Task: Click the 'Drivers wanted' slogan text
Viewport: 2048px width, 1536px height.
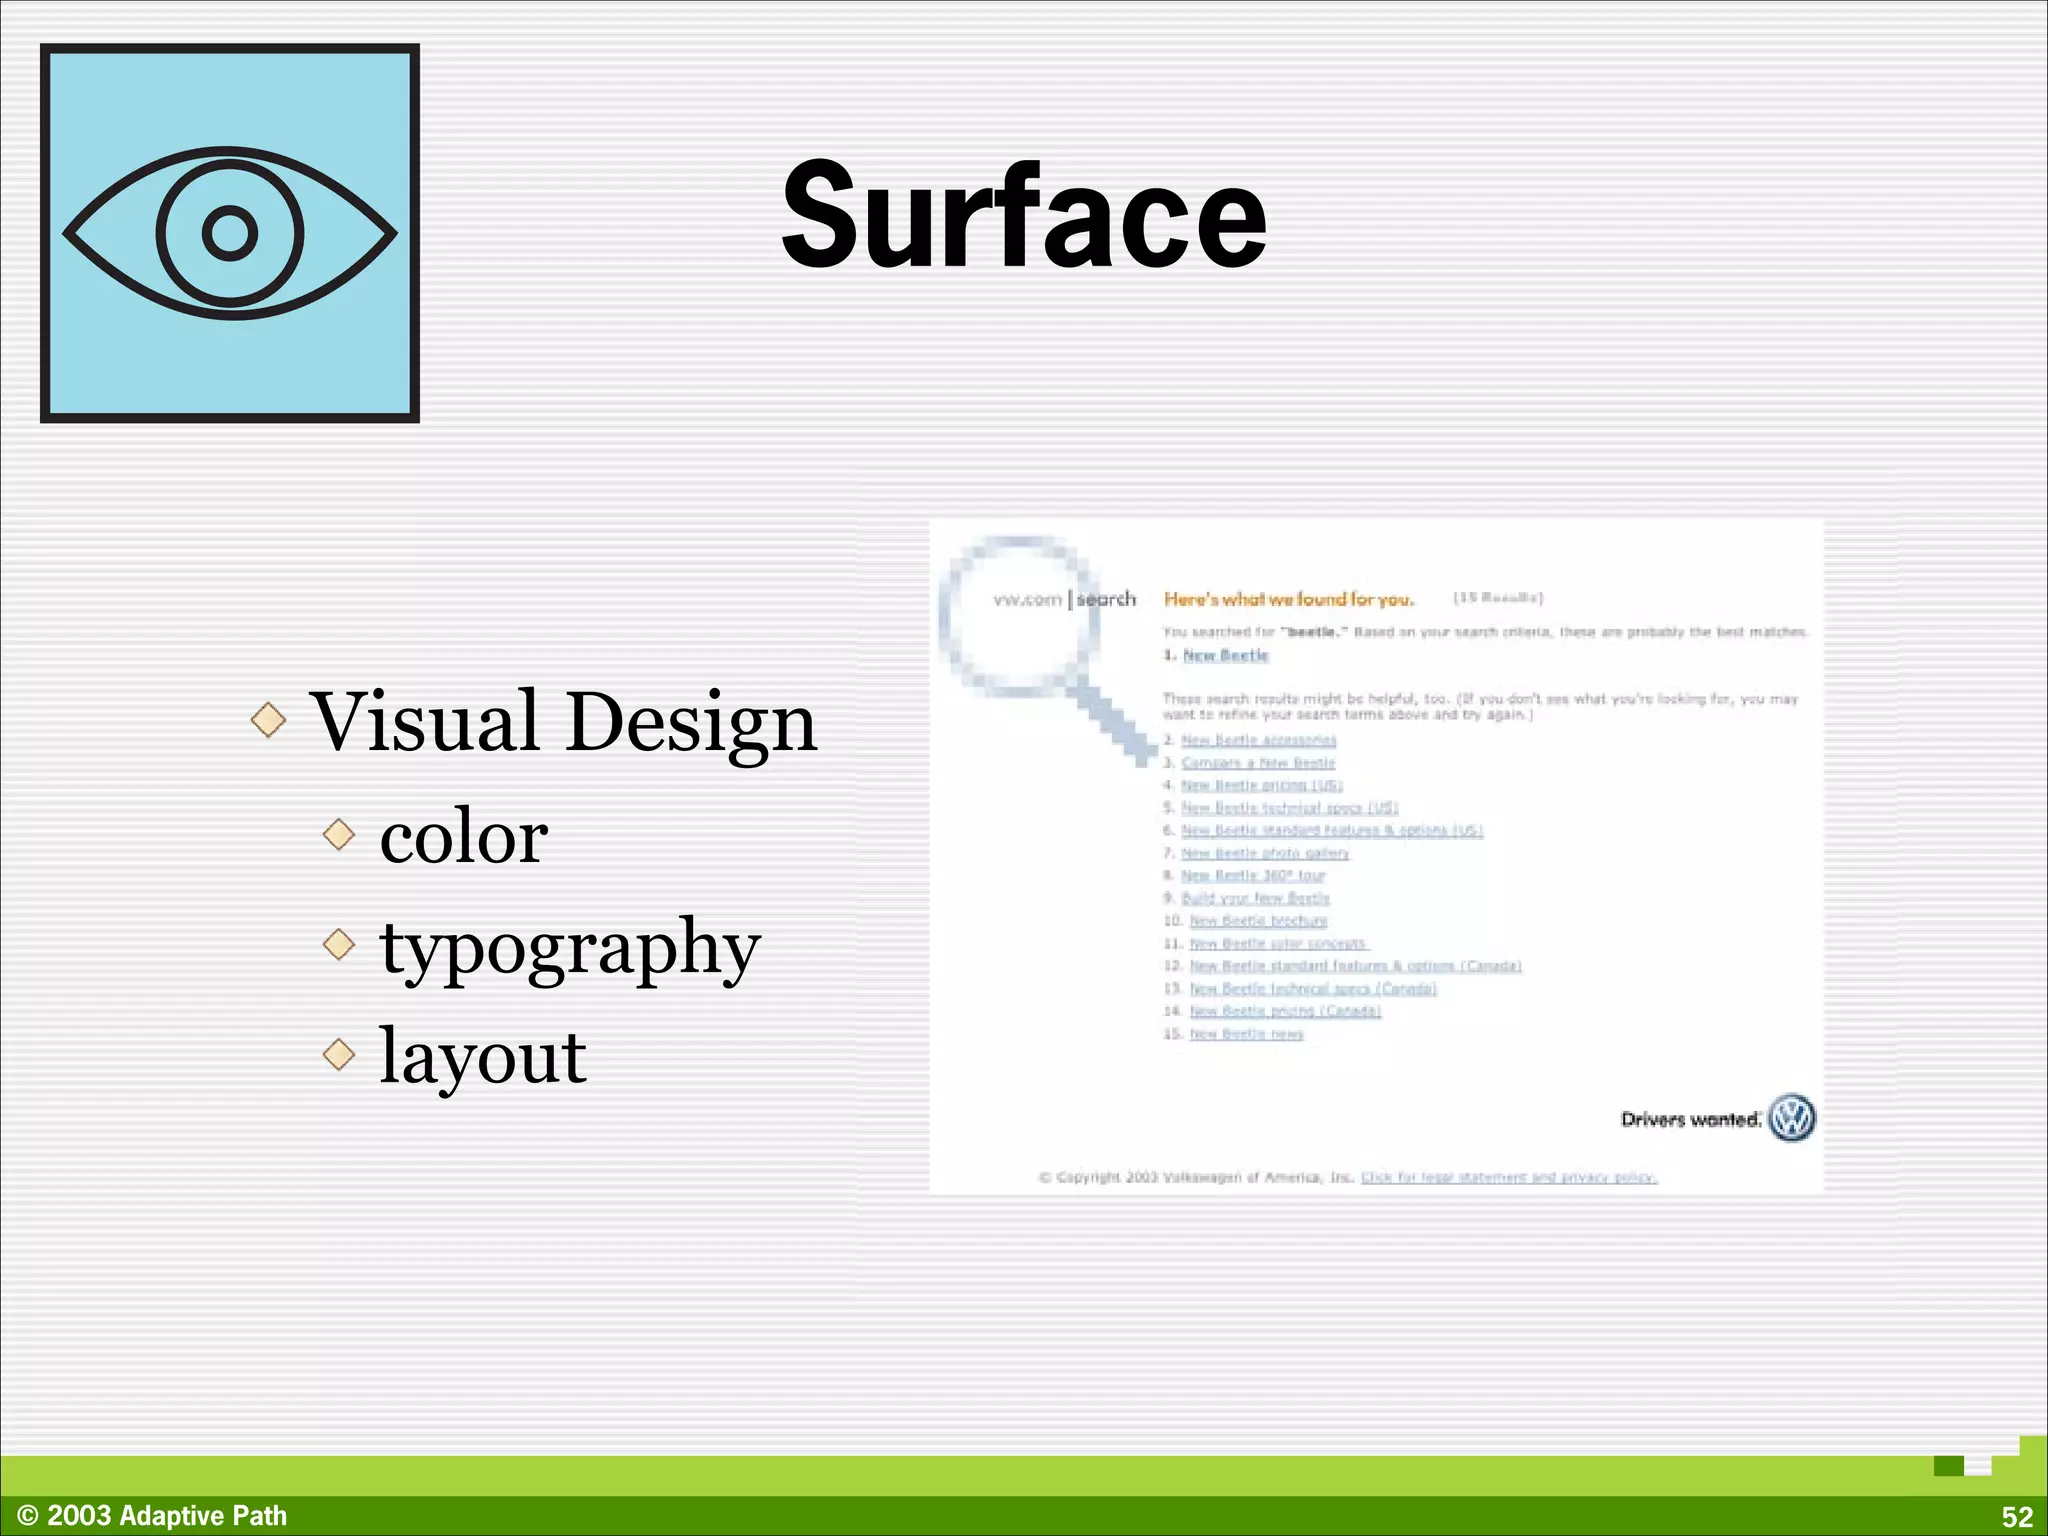Action: click(x=1691, y=1120)
